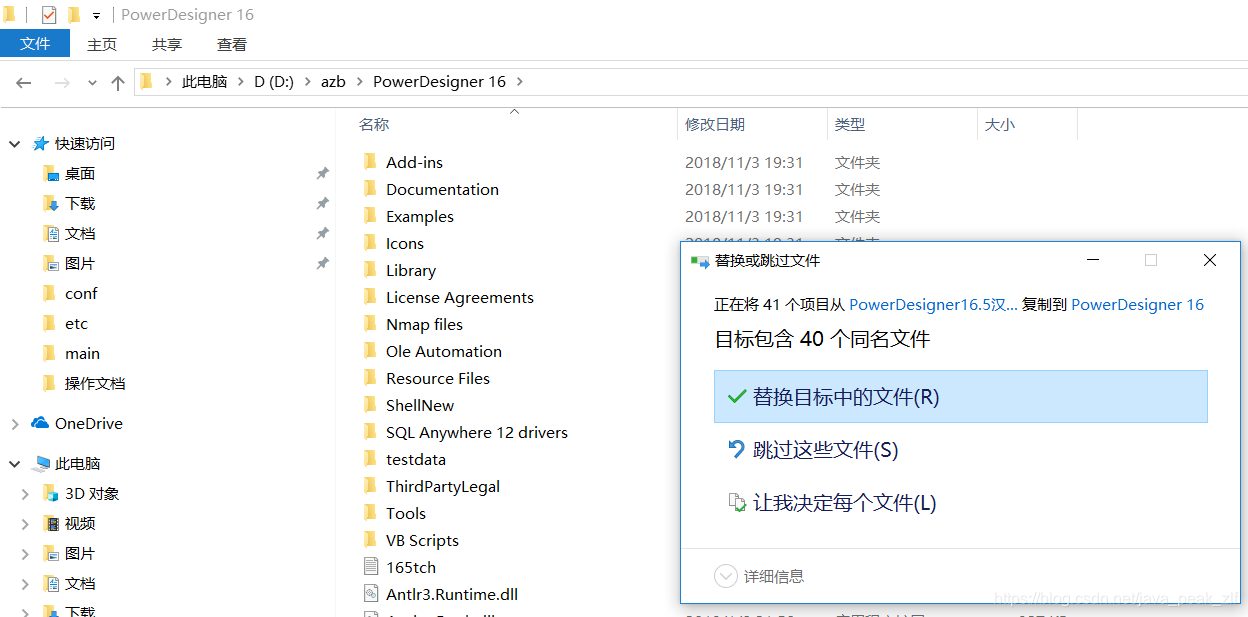Screen dimensions: 1248x617
Task: Go up one folder level arrow
Action: click(x=117, y=83)
